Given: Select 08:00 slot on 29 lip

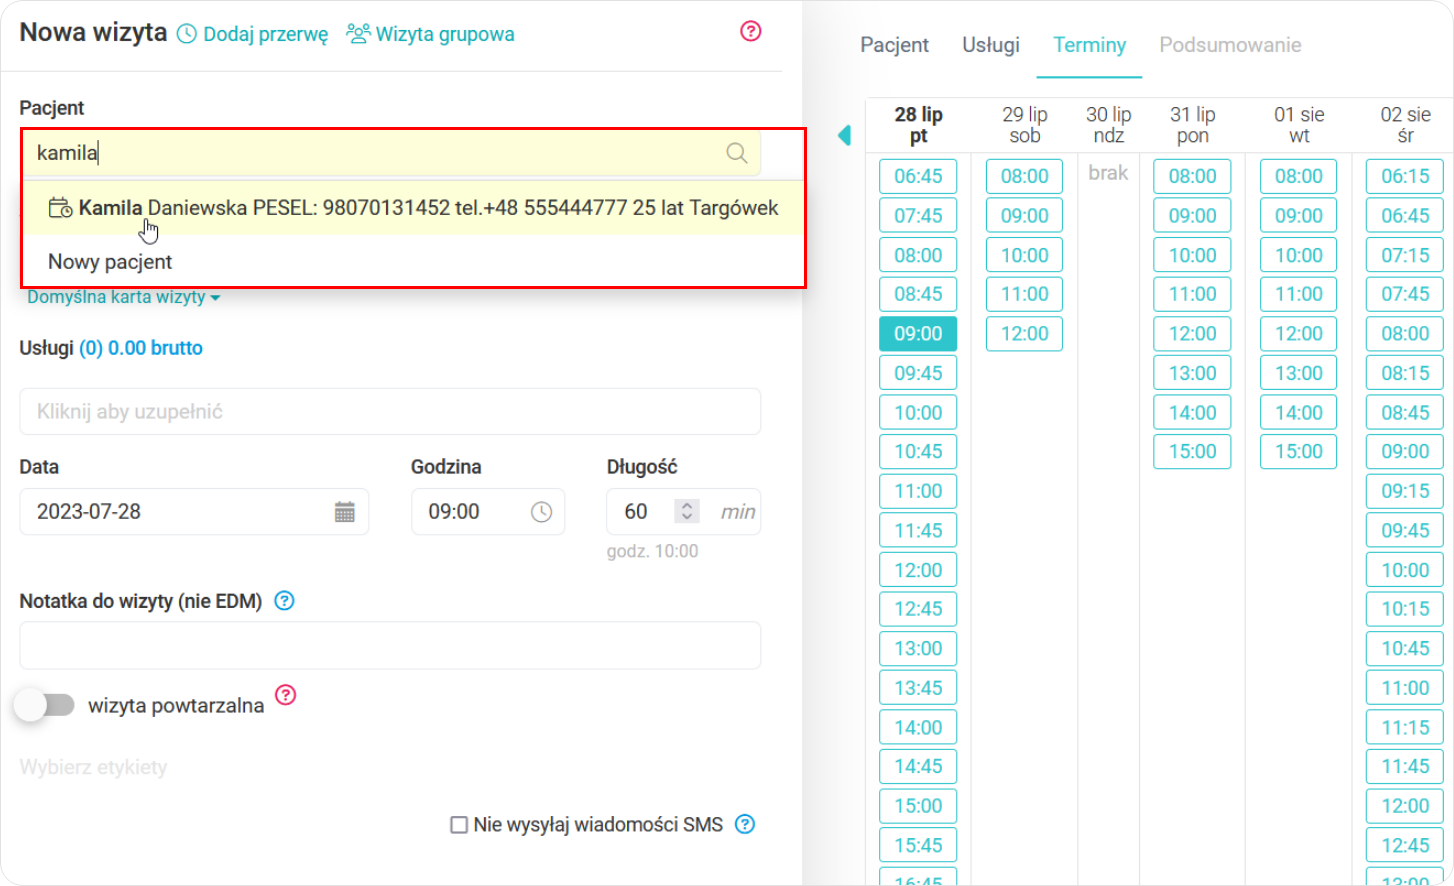Looking at the screenshot, I should pos(1025,176).
